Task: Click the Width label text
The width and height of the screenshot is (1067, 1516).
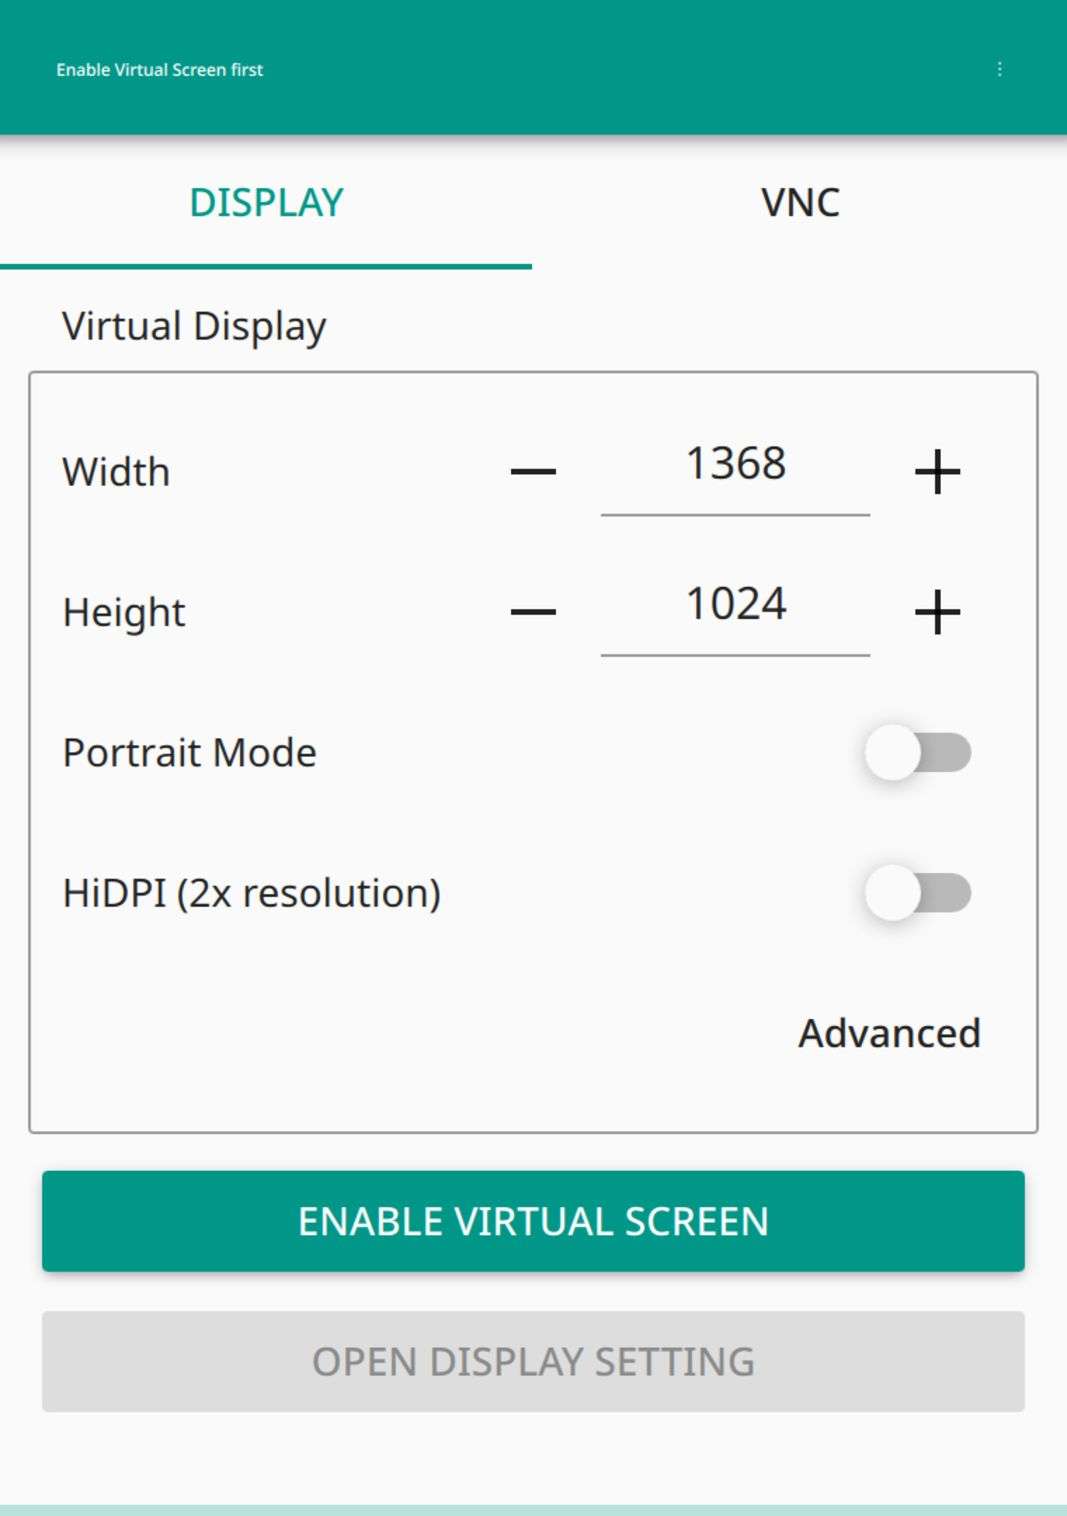Action: [116, 472]
